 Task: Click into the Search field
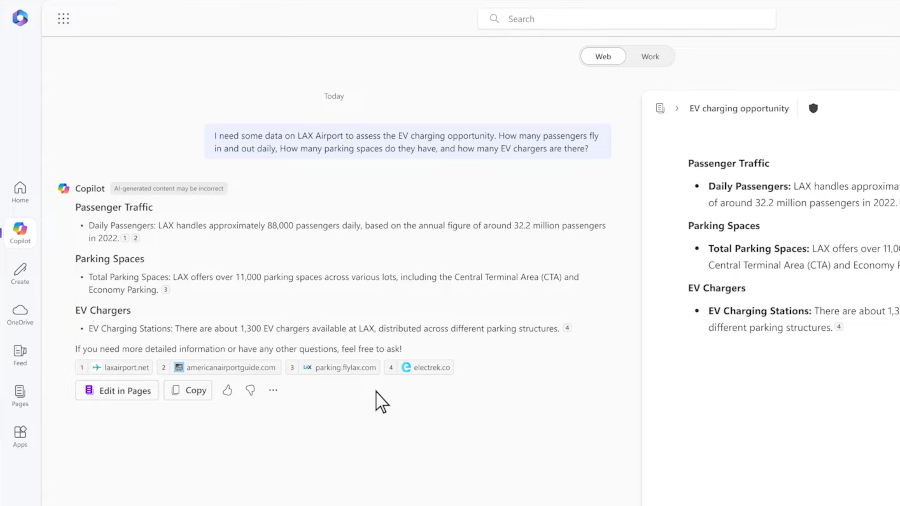click(627, 19)
